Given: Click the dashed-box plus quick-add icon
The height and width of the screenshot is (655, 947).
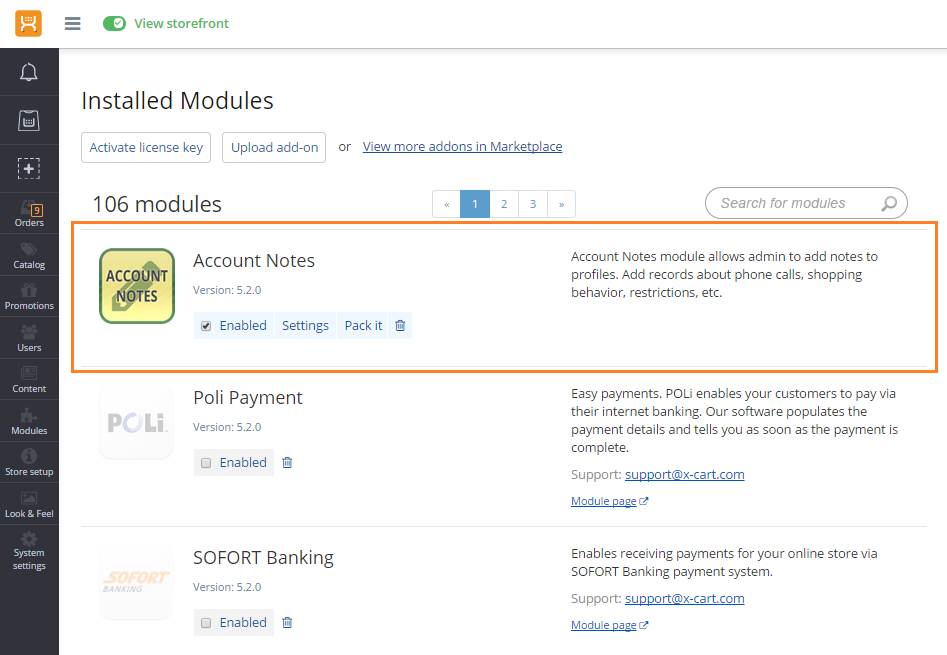Looking at the screenshot, I should point(28,168).
